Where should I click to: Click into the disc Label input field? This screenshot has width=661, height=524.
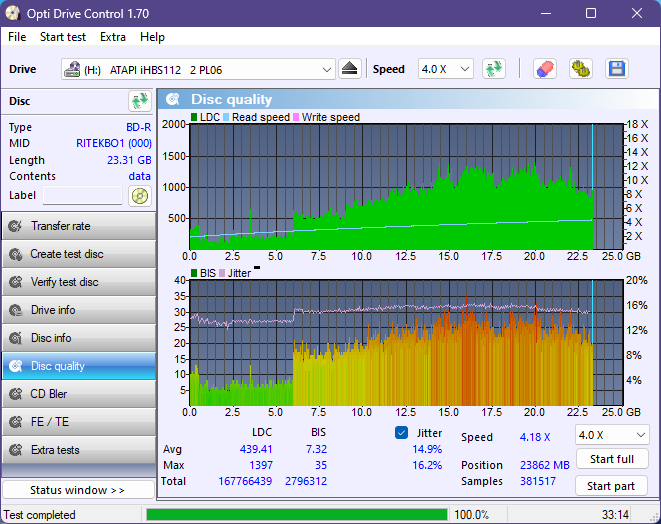(x=83, y=196)
